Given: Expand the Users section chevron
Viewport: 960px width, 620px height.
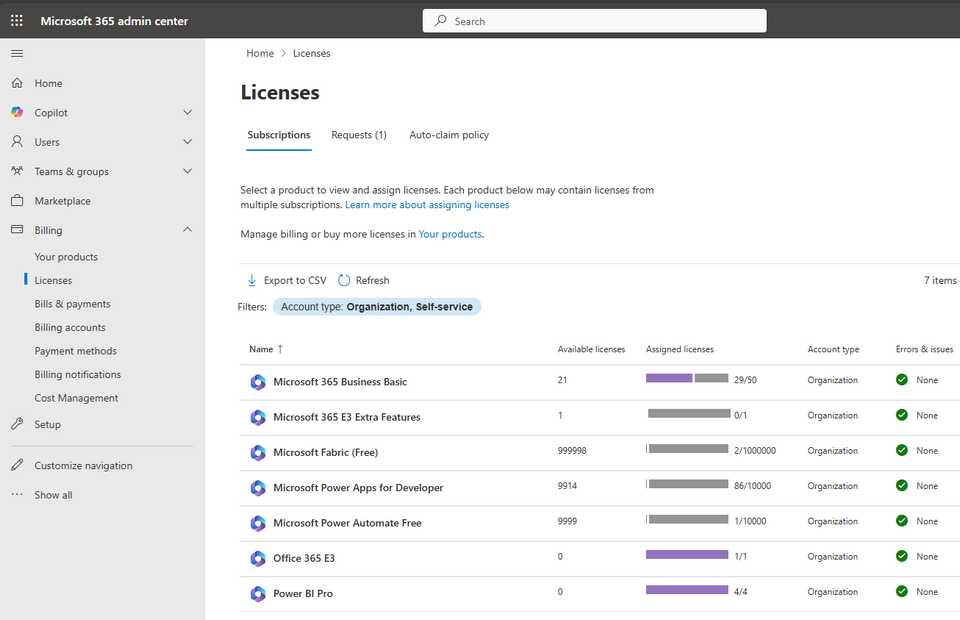Looking at the screenshot, I should pos(187,142).
